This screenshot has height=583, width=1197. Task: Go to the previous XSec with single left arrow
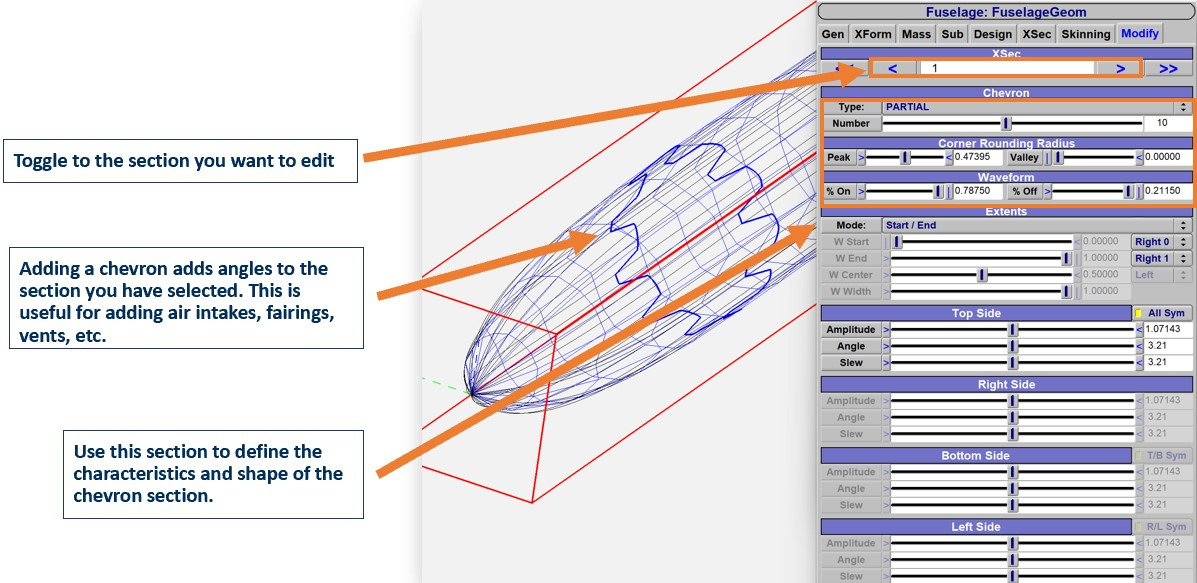pyautogui.click(x=893, y=68)
